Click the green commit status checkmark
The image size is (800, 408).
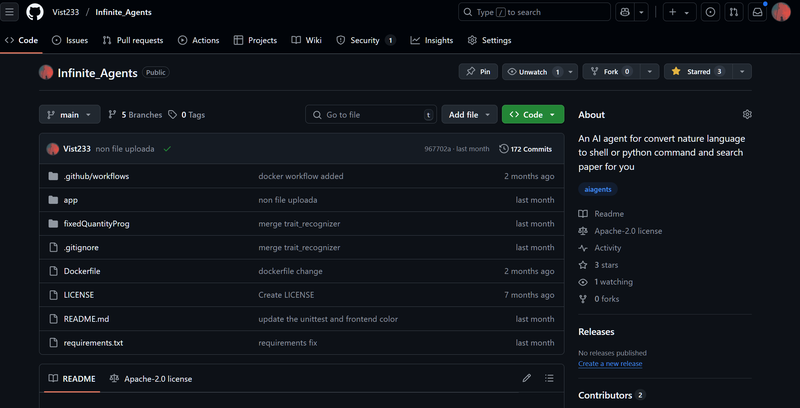tap(167, 149)
